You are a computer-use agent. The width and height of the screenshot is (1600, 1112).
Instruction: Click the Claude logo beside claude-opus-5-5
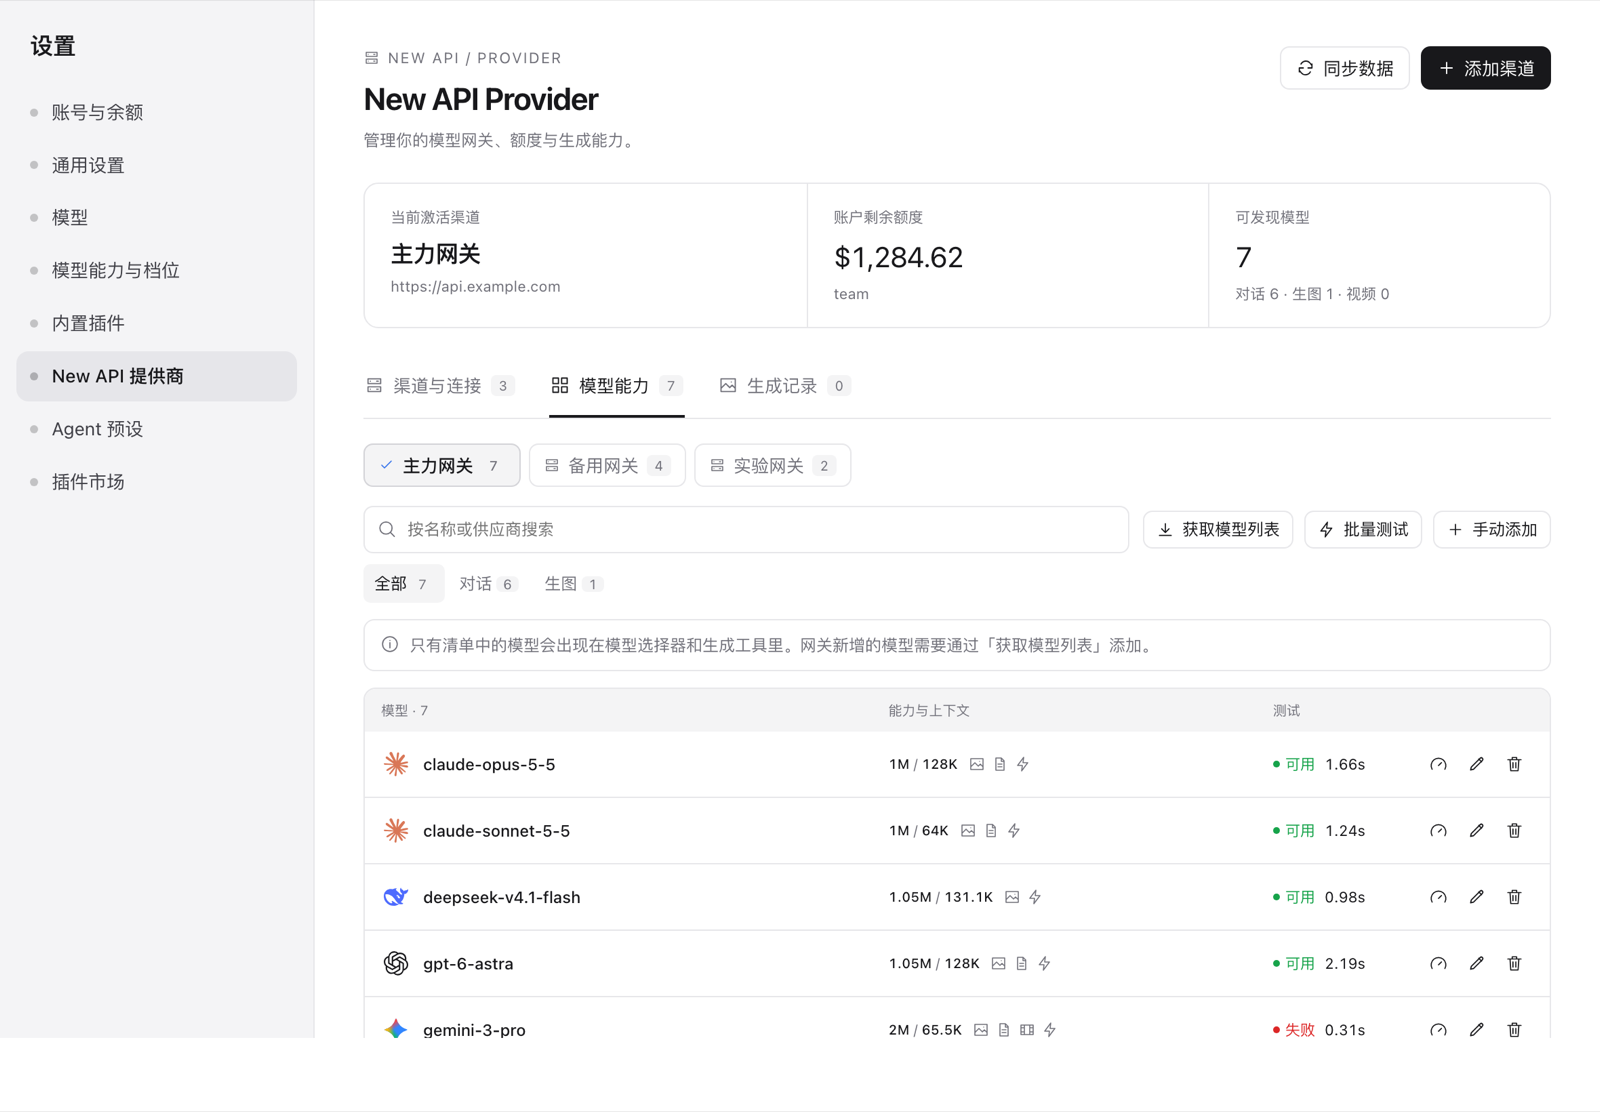(x=396, y=764)
